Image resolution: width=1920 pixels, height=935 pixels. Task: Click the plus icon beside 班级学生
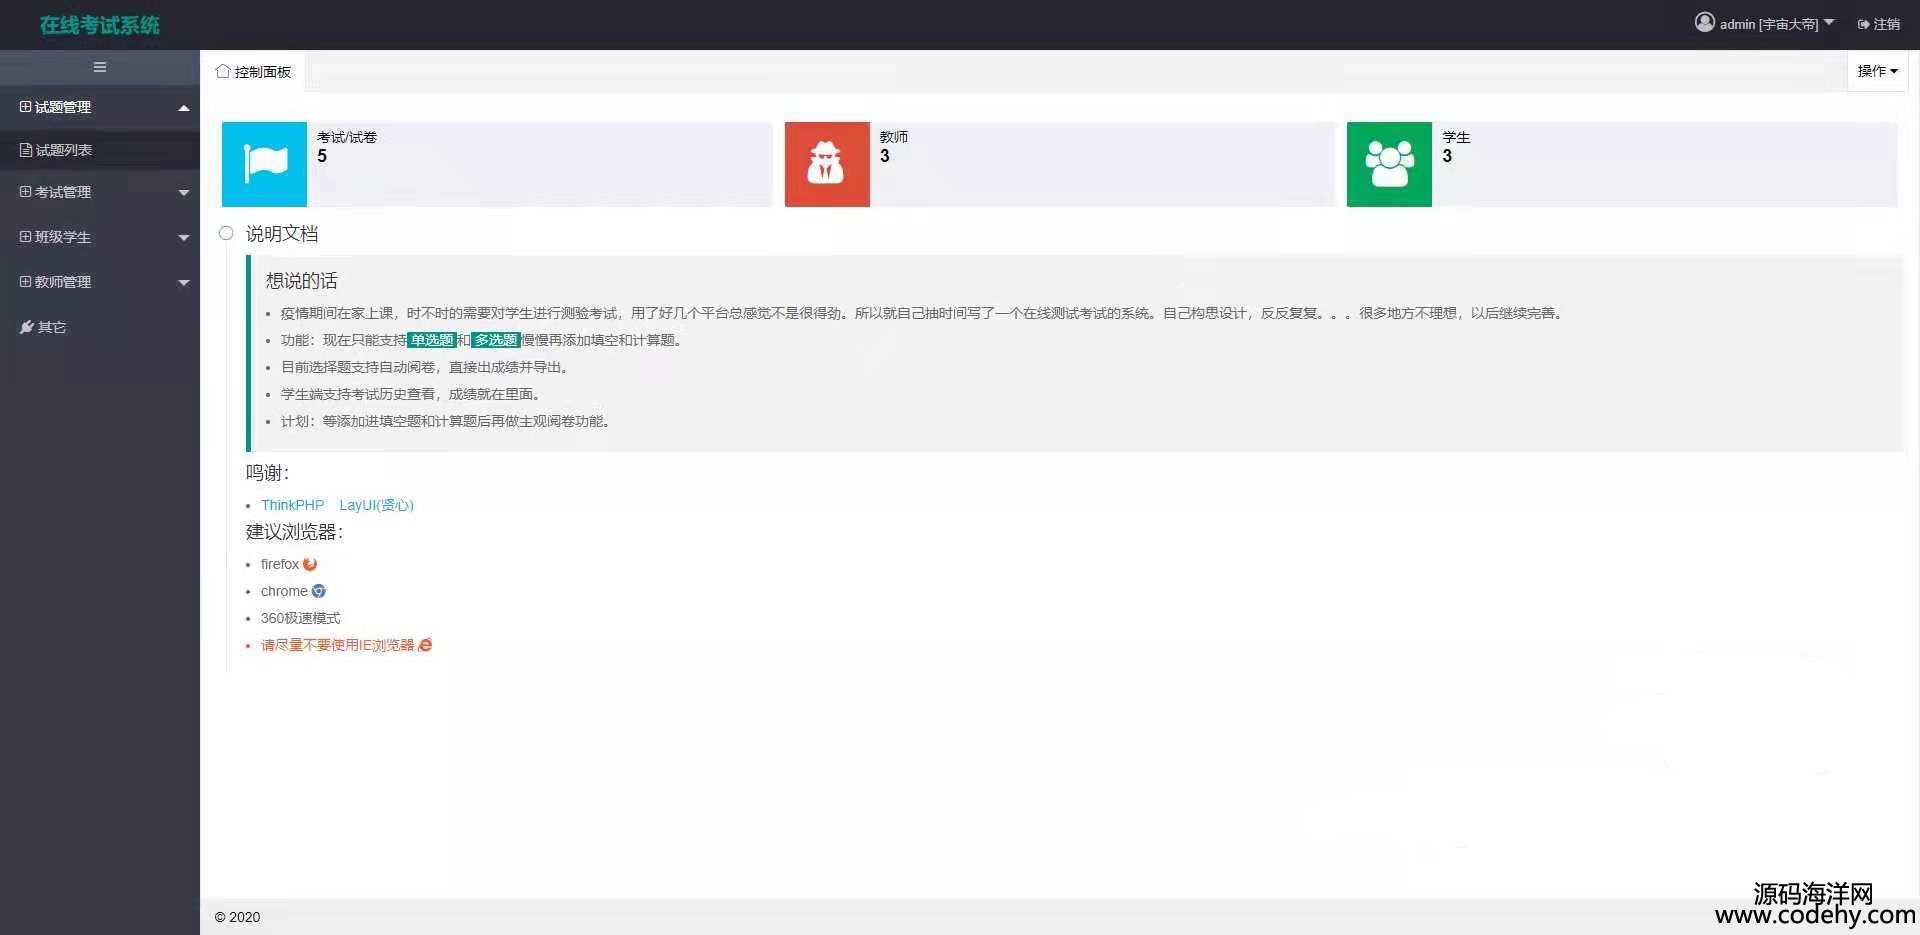(x=26, y=236)
